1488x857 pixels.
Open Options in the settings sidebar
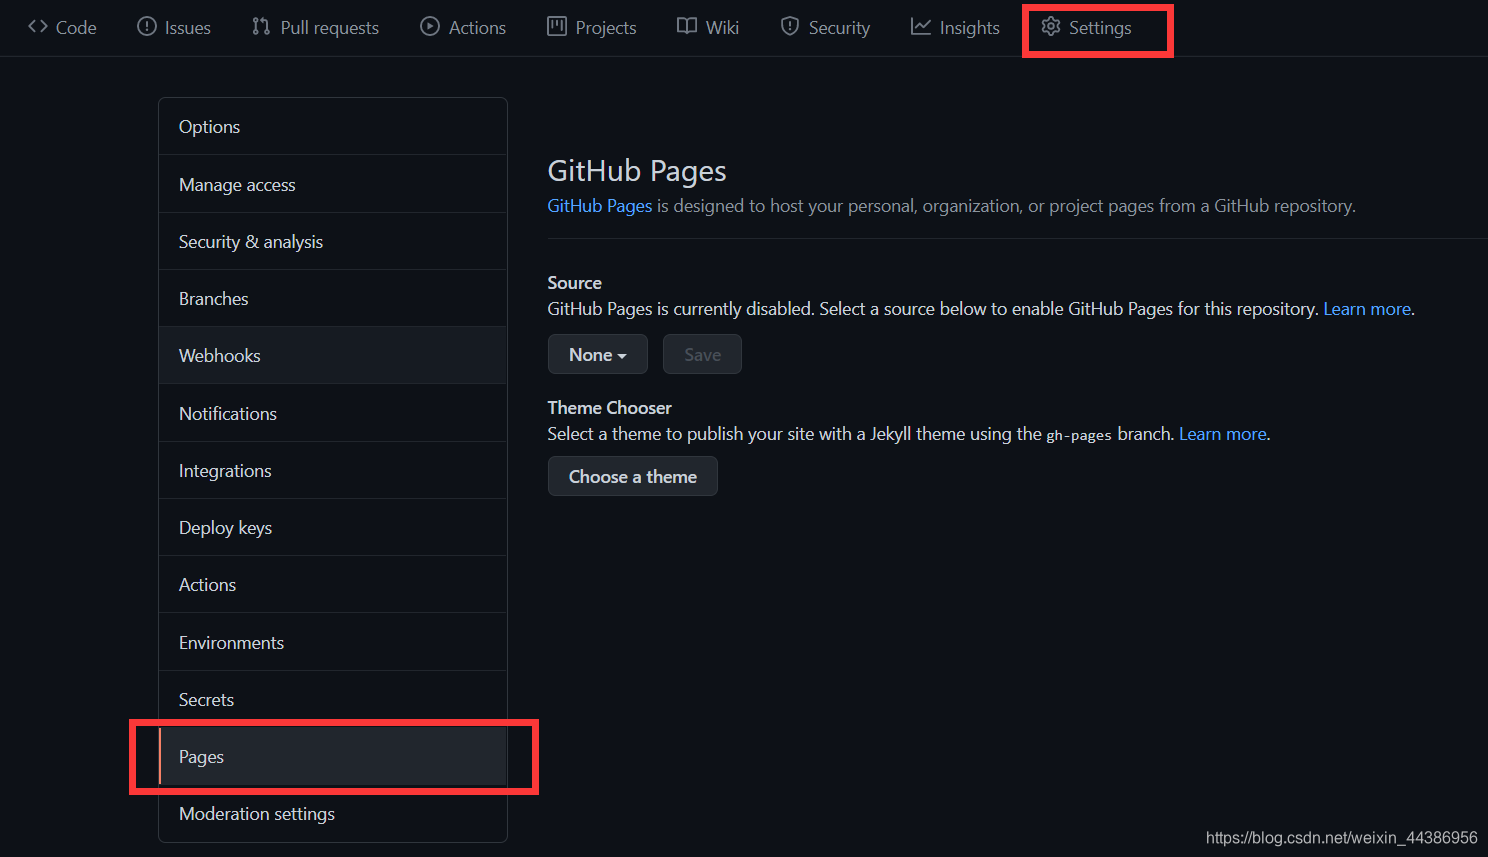(333, 127)
